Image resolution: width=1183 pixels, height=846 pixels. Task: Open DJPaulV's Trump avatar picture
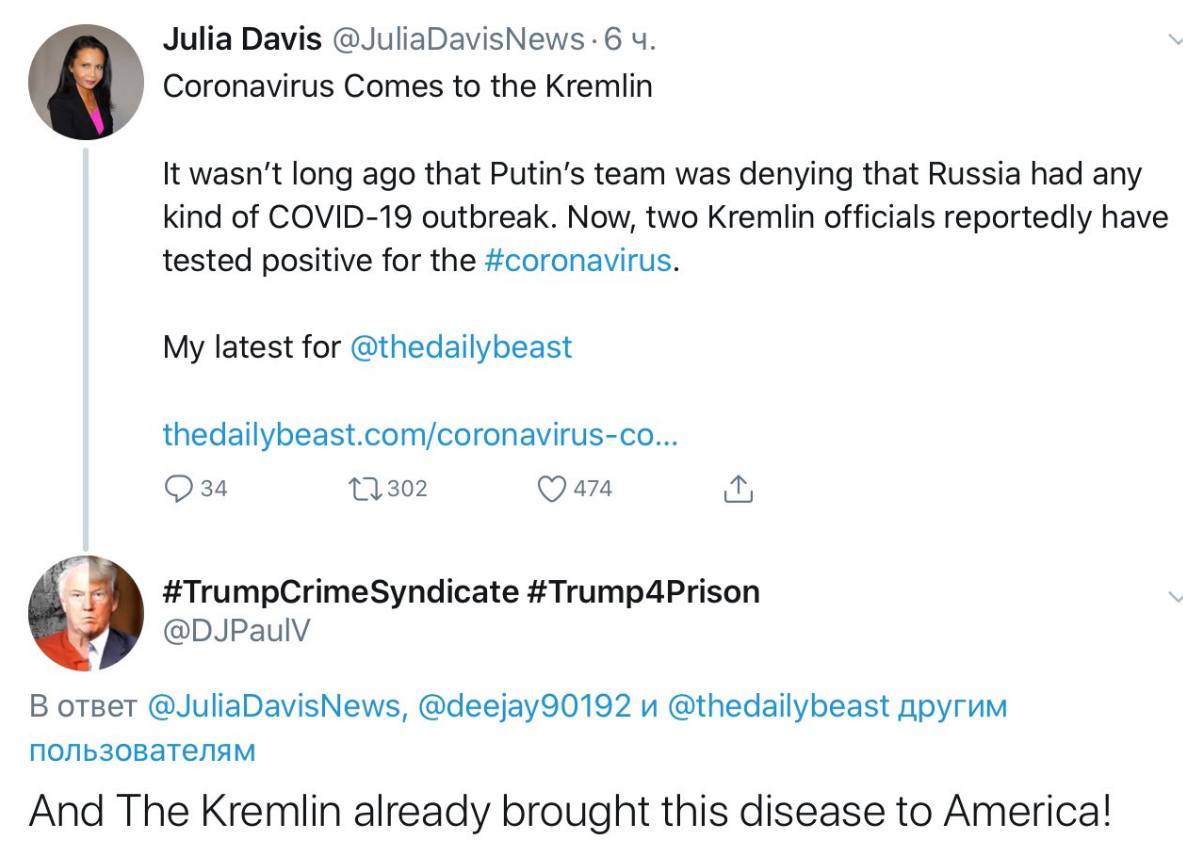pos(85,613)
